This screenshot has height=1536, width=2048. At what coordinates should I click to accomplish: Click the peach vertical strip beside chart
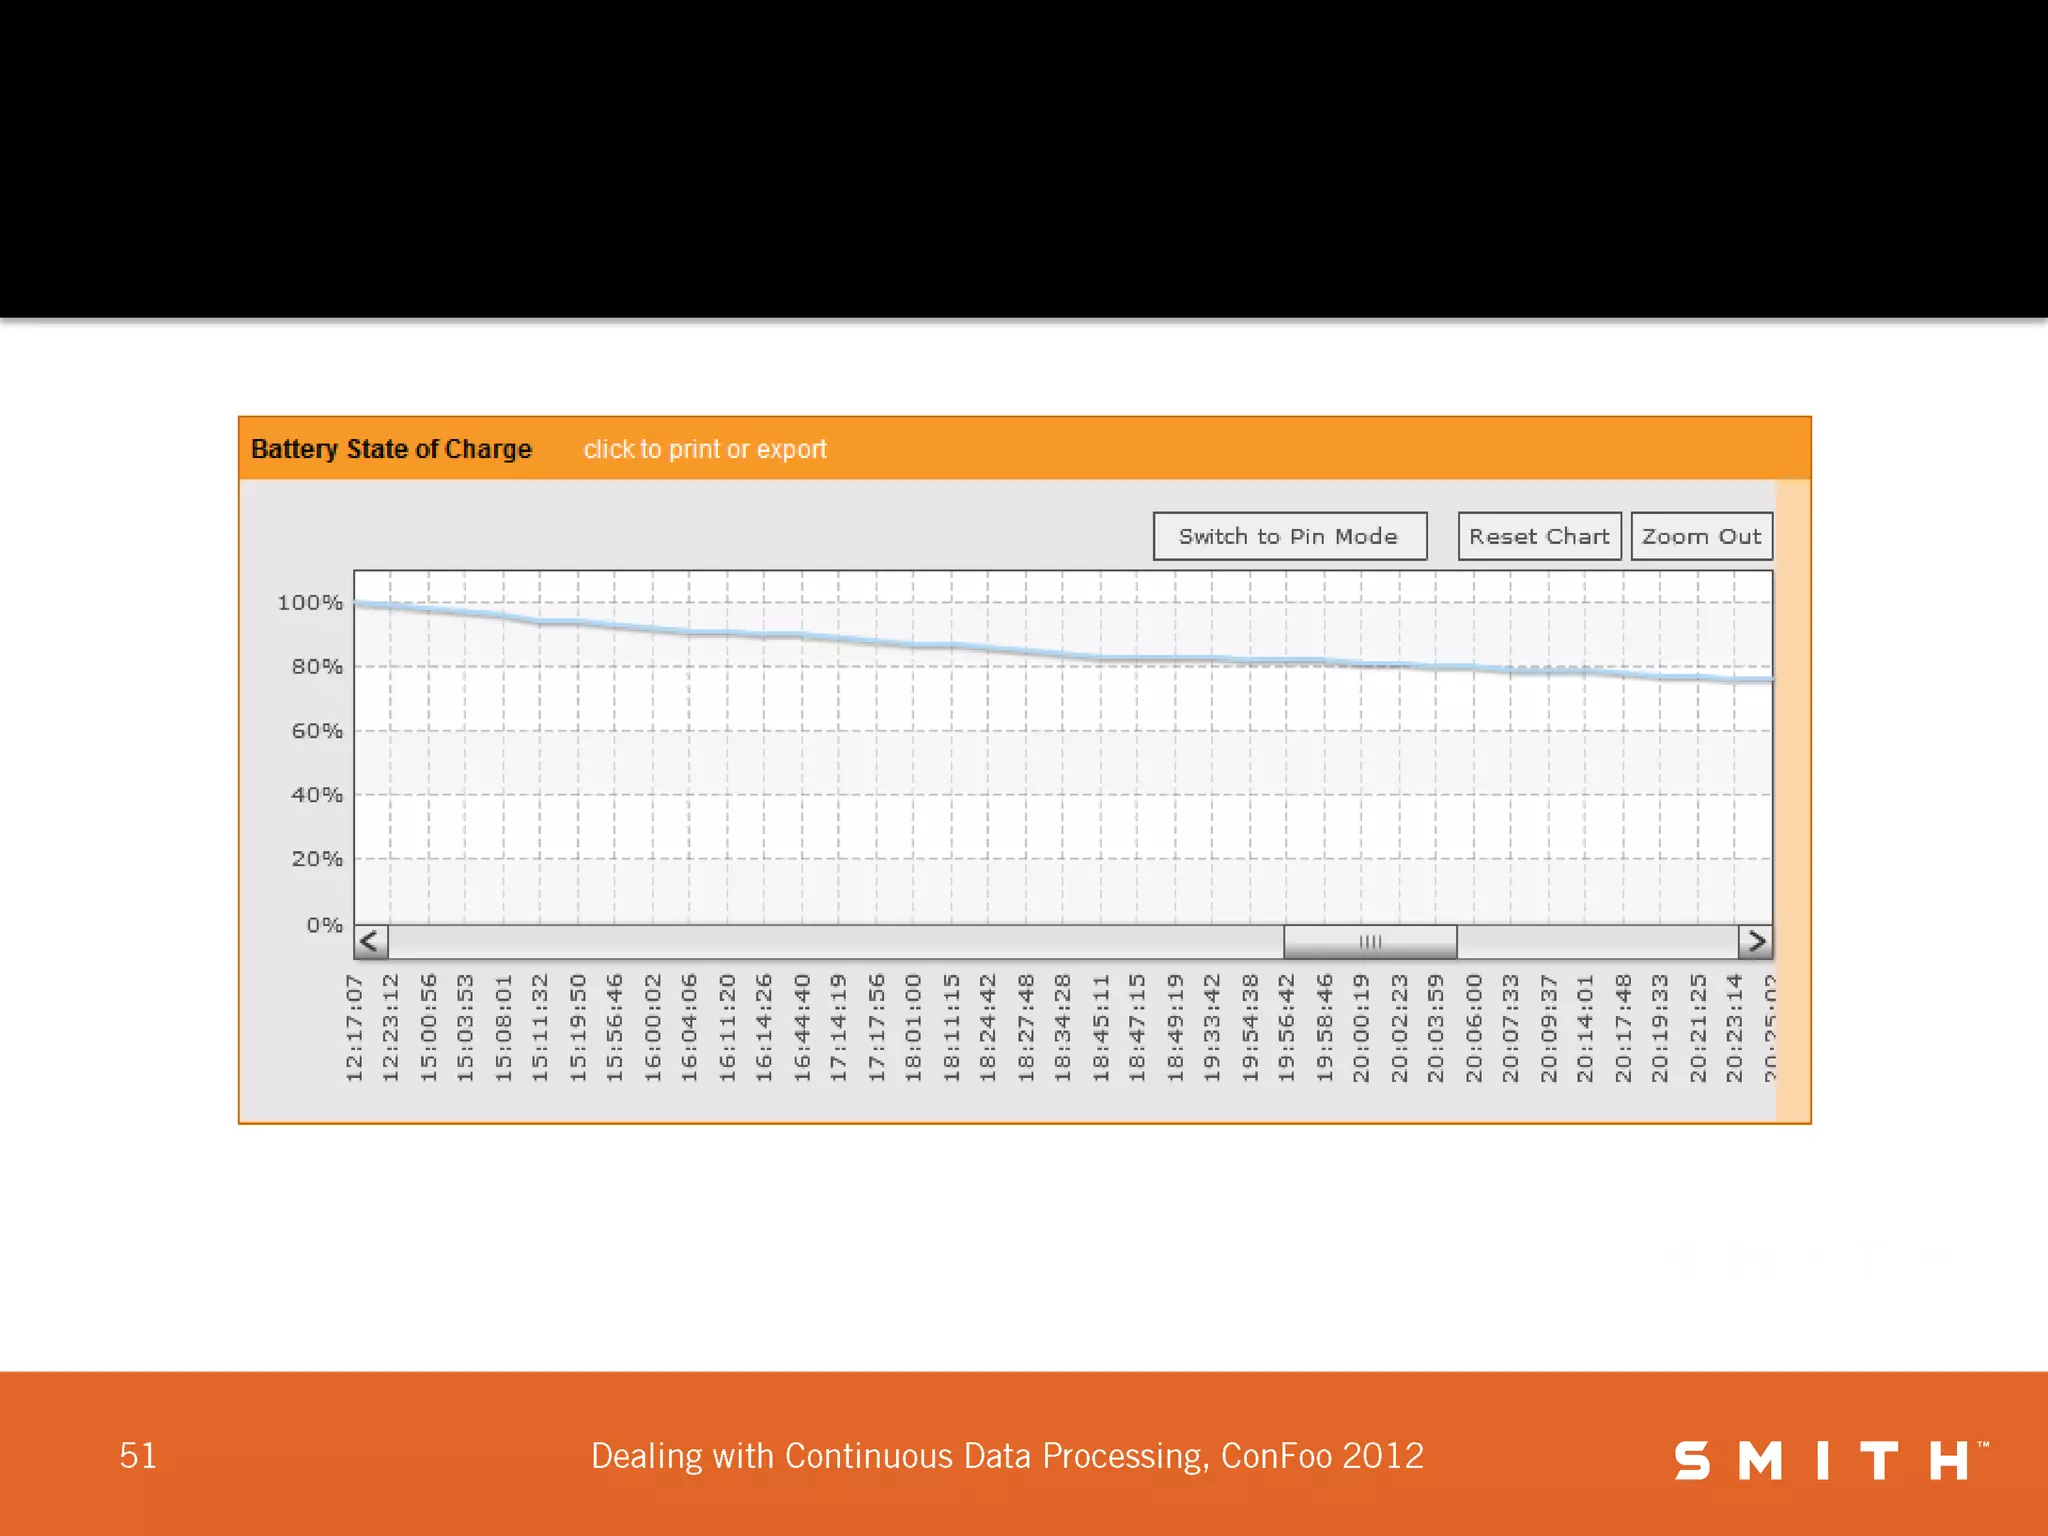click(x=1792, y=800)
